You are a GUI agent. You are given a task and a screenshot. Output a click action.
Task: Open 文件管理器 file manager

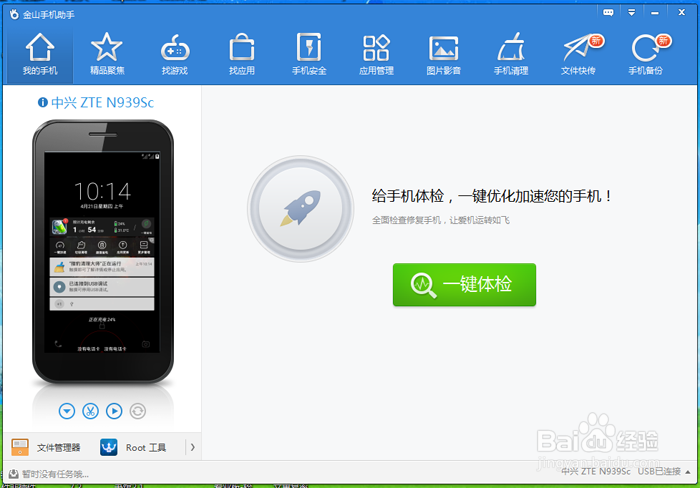[x=46, y=447]
